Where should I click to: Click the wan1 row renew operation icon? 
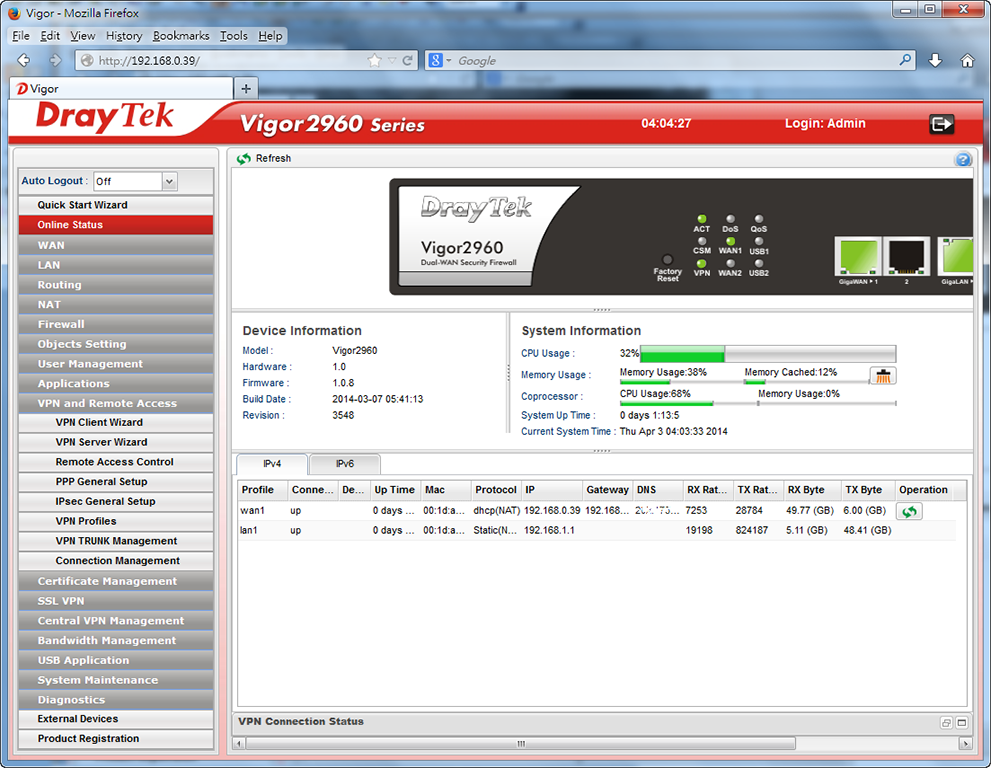pos(909,511)
